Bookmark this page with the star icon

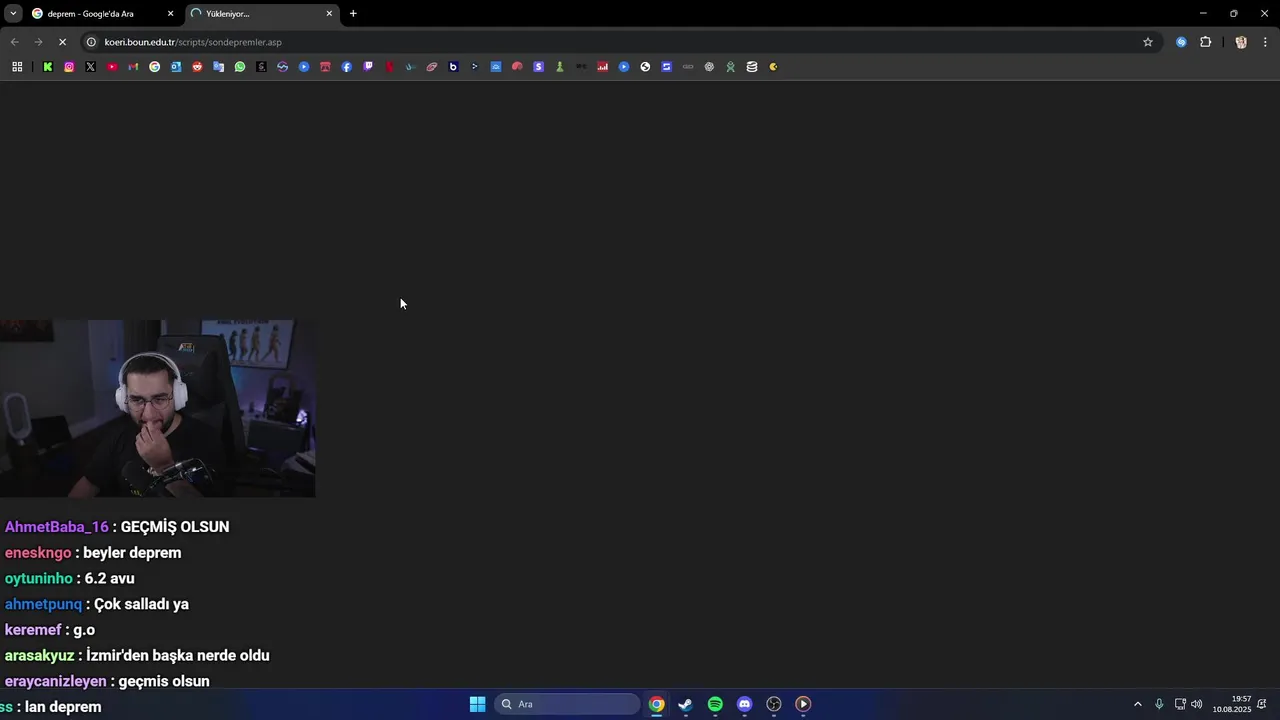(1148, 42)
